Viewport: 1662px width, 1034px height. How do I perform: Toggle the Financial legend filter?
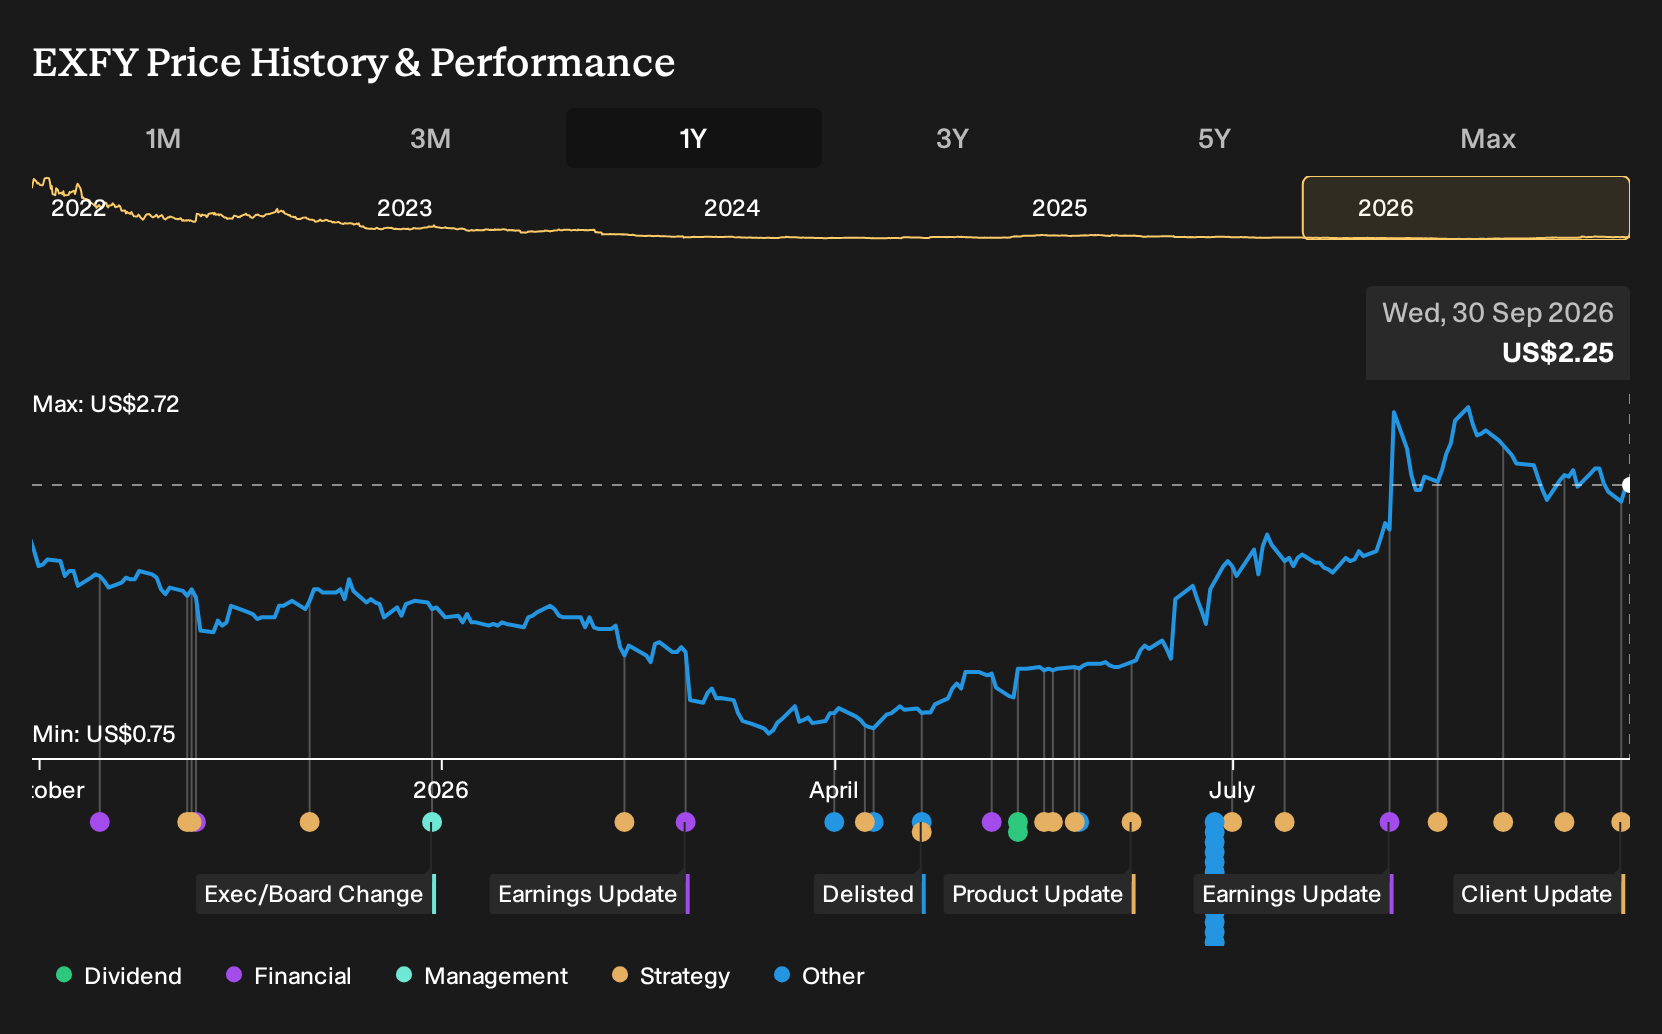(289, 976)
